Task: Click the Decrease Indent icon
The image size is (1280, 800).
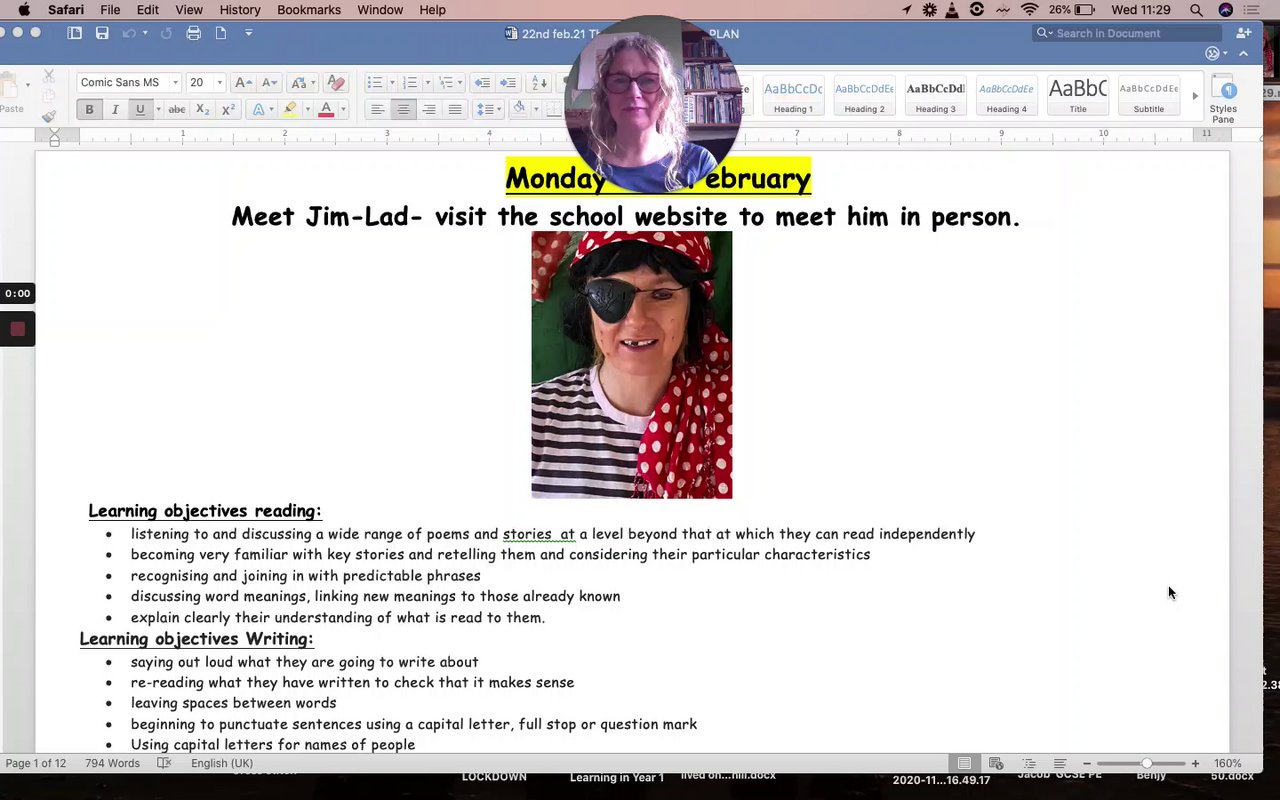Action: [x=482, y=83]
